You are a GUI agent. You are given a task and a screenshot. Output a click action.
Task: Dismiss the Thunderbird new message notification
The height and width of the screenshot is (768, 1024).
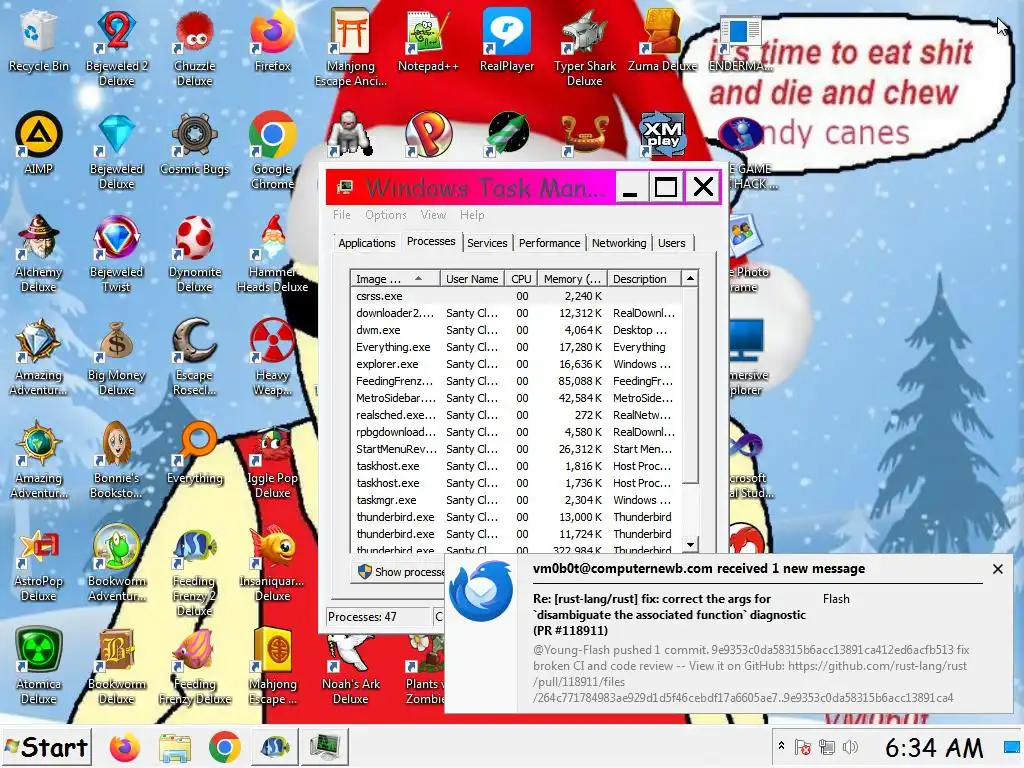[x=997, y=569]
